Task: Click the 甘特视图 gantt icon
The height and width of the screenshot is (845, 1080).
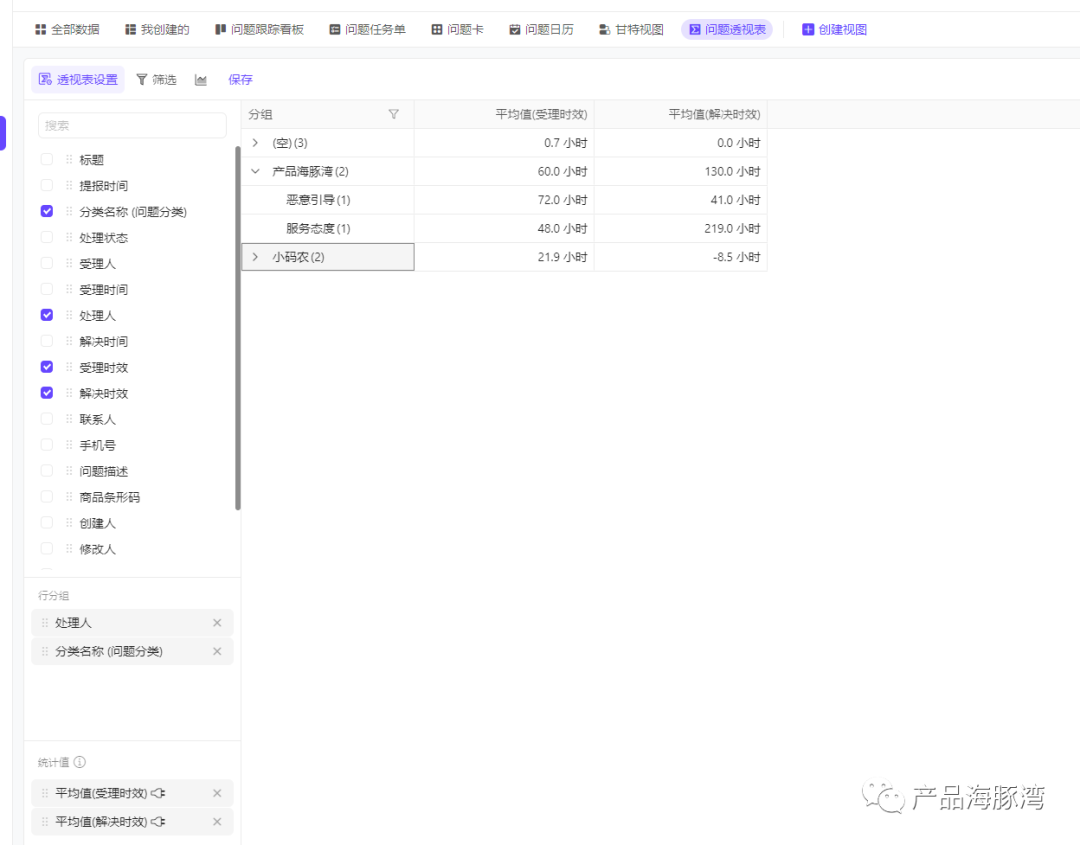Action: point(604,30)
